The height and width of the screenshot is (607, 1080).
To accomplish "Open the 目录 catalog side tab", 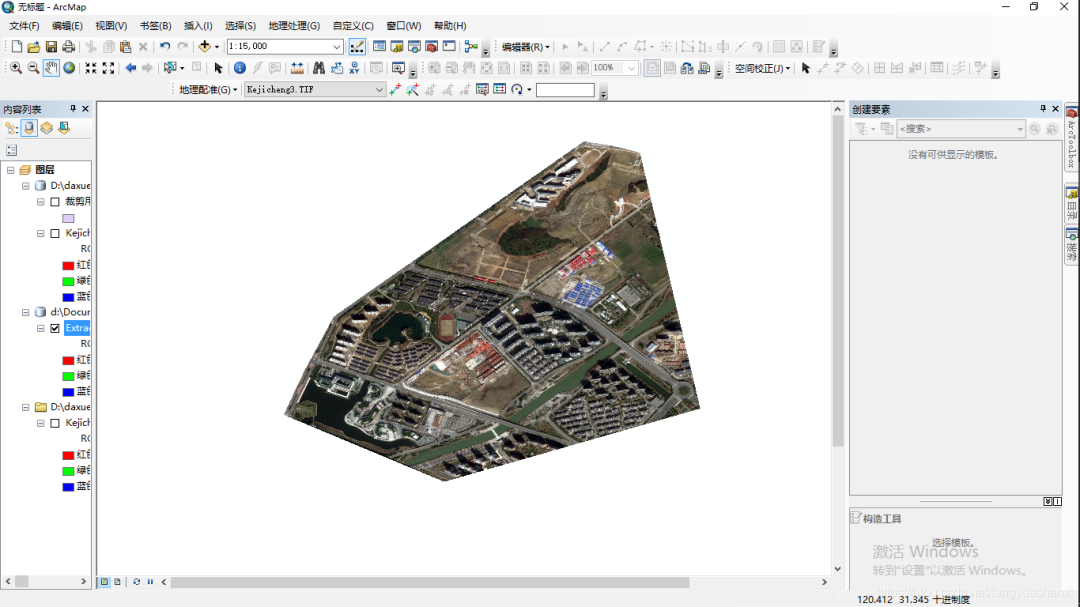I will click(x=1072, y=204).
